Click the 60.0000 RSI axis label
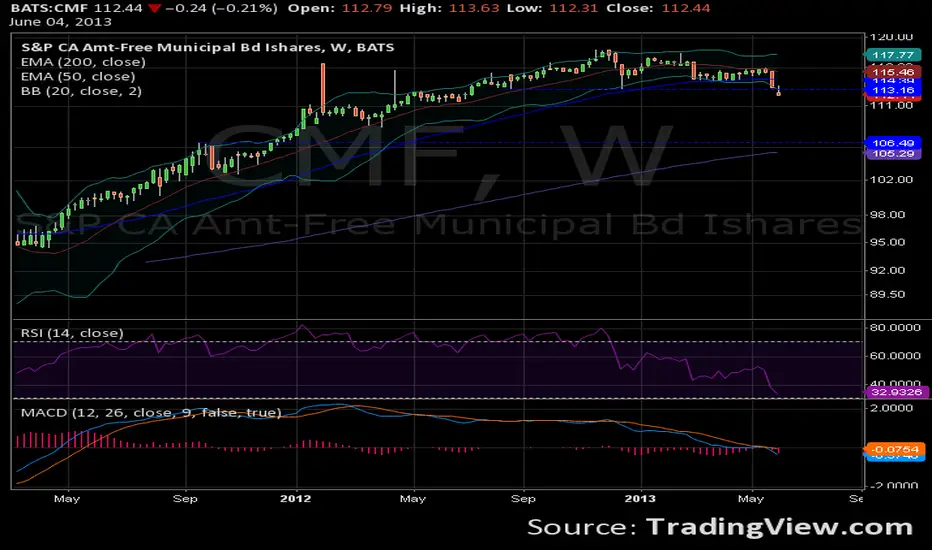The width and height of the screenshot is (932, 550). tap(895, 356)
